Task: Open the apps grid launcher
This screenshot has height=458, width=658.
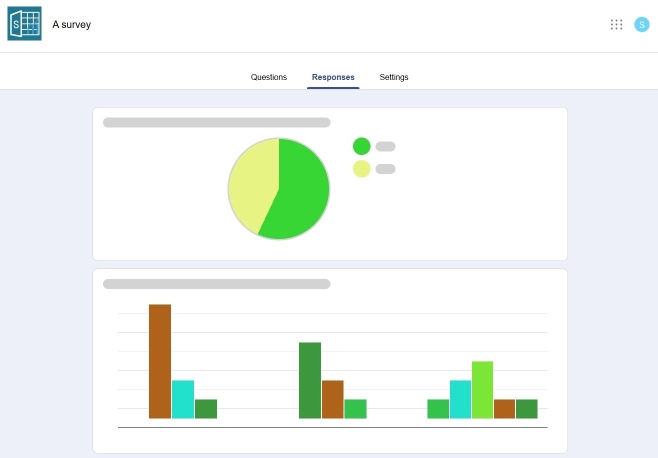Action: click(616, 24)
